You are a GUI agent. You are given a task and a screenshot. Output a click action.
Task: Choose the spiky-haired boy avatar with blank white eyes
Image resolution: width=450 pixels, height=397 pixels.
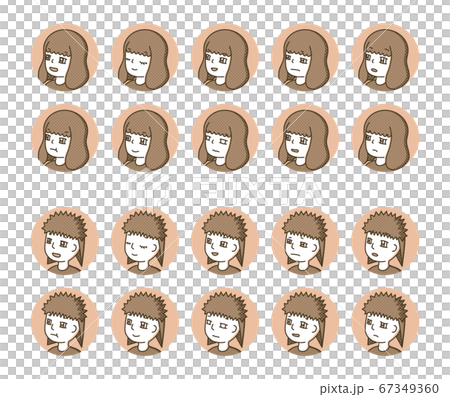[225, 322]
